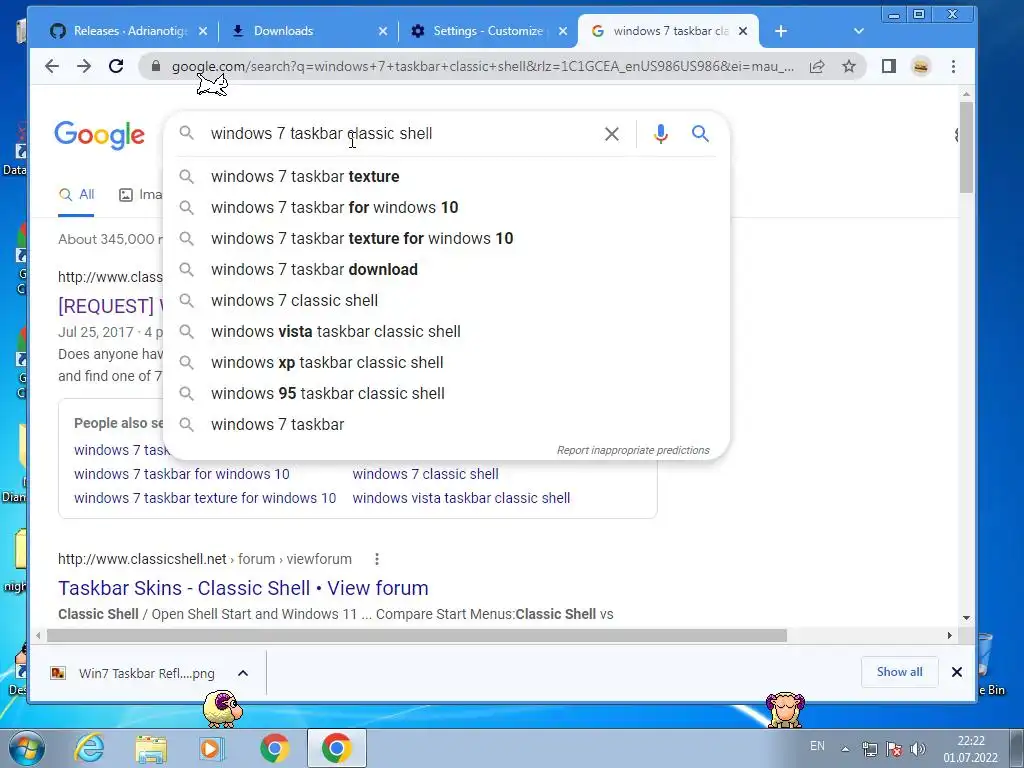This screenshot has height=768, width=1024.
Task: Open related search 'windows 7 taskbar for windows 10'
Action: (182, 474)
